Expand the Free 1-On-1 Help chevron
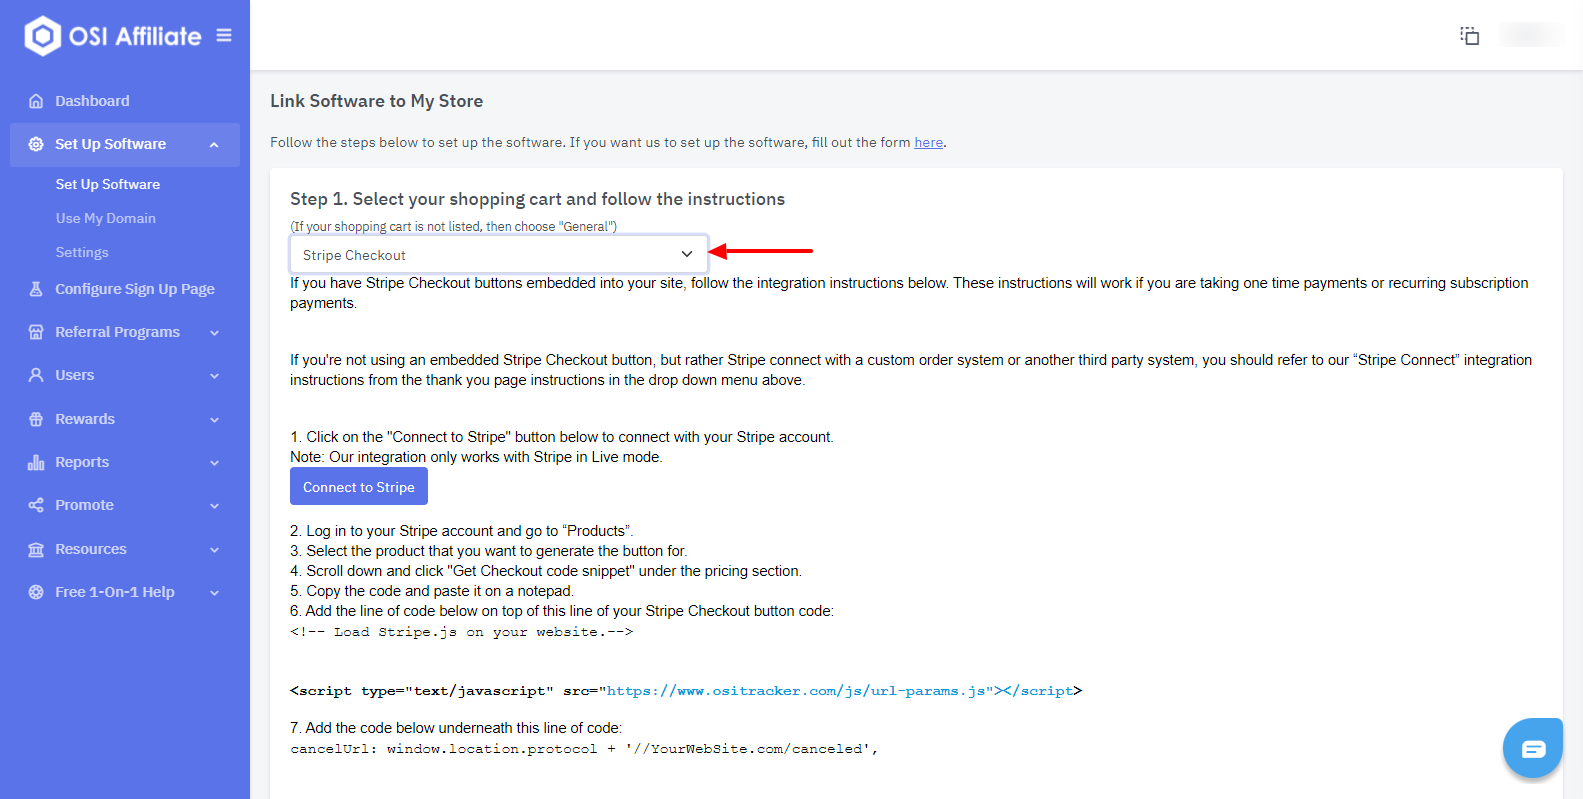Screen dimensions: 1583x799 pyautogui.click(x=214, y=593)
